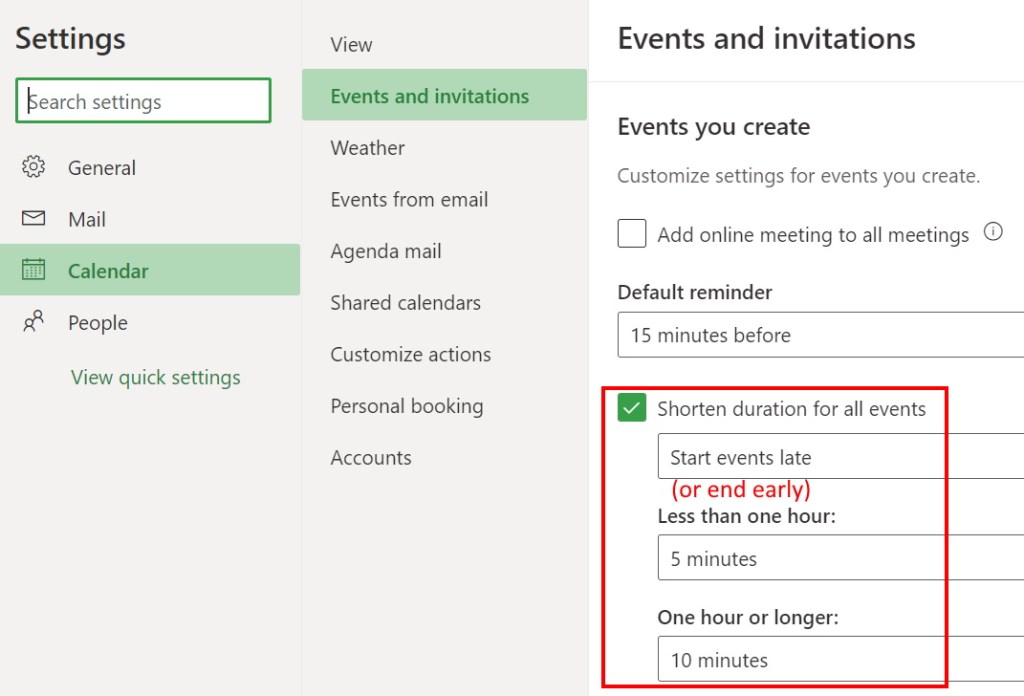
Task: Open Shared calendars settings
Action: point(405,302)
